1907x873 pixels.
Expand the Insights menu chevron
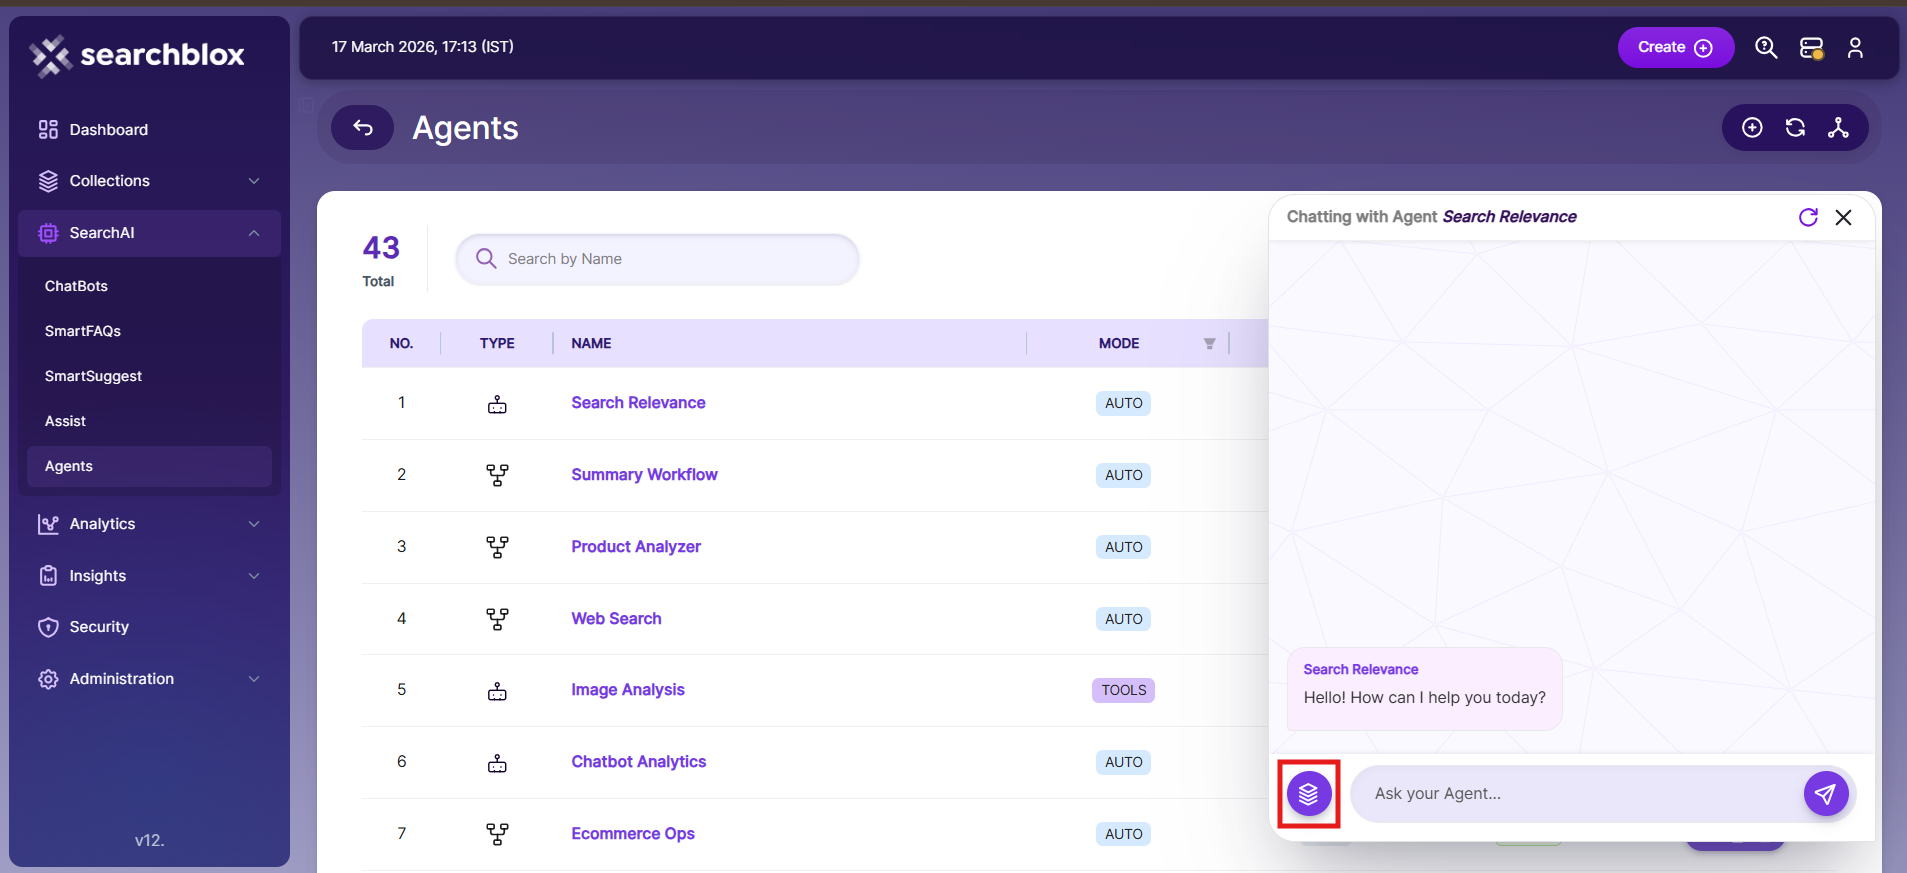click(x=254, y=576)
